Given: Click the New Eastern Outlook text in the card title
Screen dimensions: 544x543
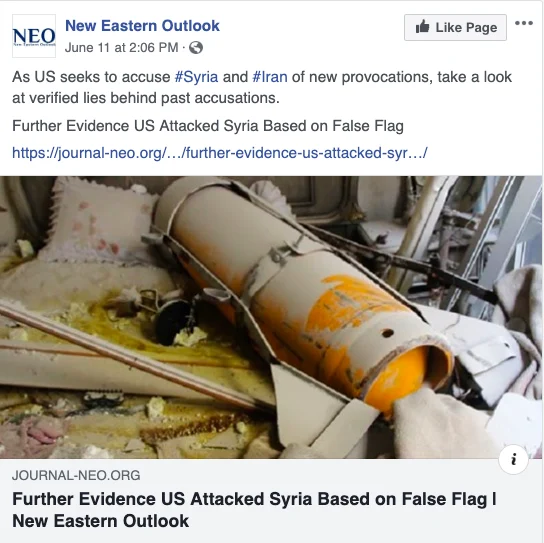Looking at the screenshot, I should (101, 521).
